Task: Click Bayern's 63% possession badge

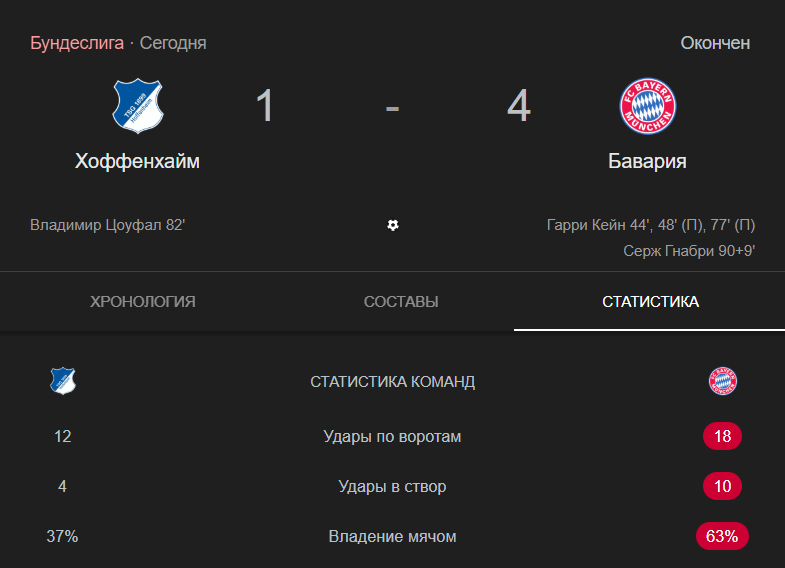Action: point(722,537)
